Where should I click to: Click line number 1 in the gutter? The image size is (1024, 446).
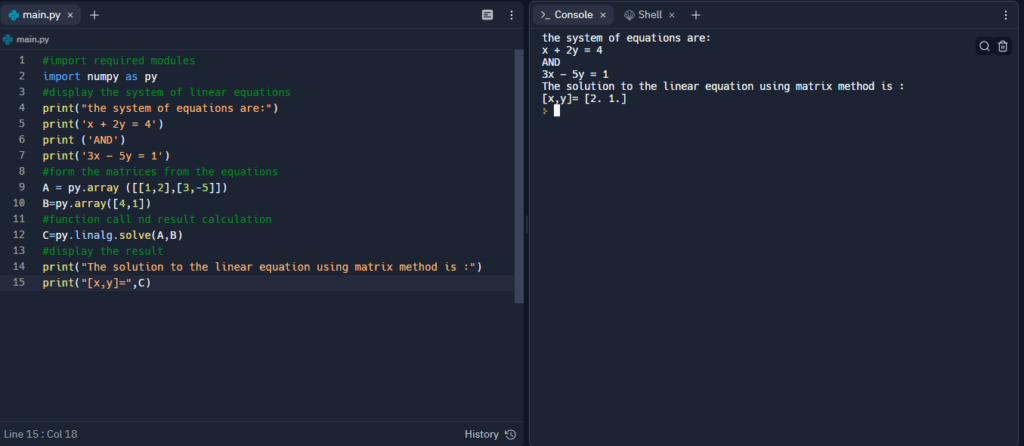point(22,61)
